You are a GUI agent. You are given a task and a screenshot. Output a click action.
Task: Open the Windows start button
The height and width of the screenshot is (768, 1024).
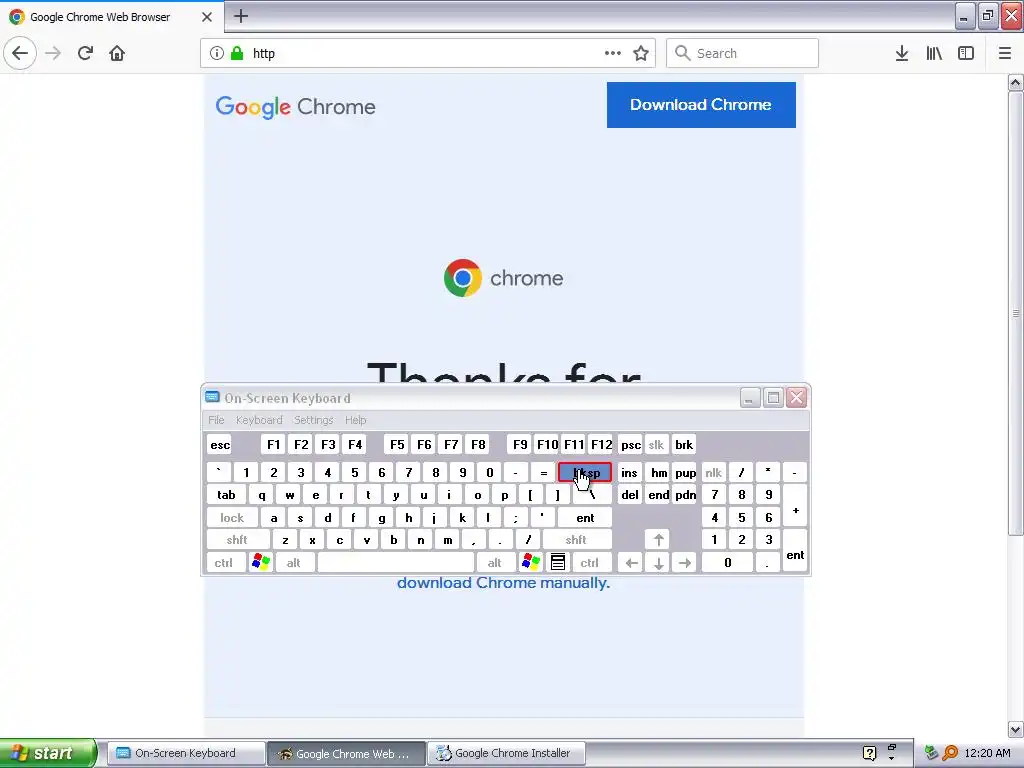[x=48, y=753]
